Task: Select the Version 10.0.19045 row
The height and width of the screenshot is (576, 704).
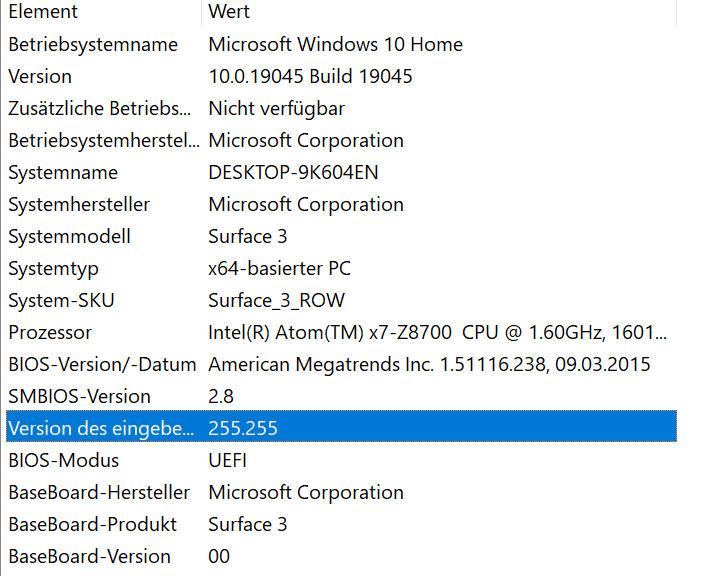Action: 40,76
